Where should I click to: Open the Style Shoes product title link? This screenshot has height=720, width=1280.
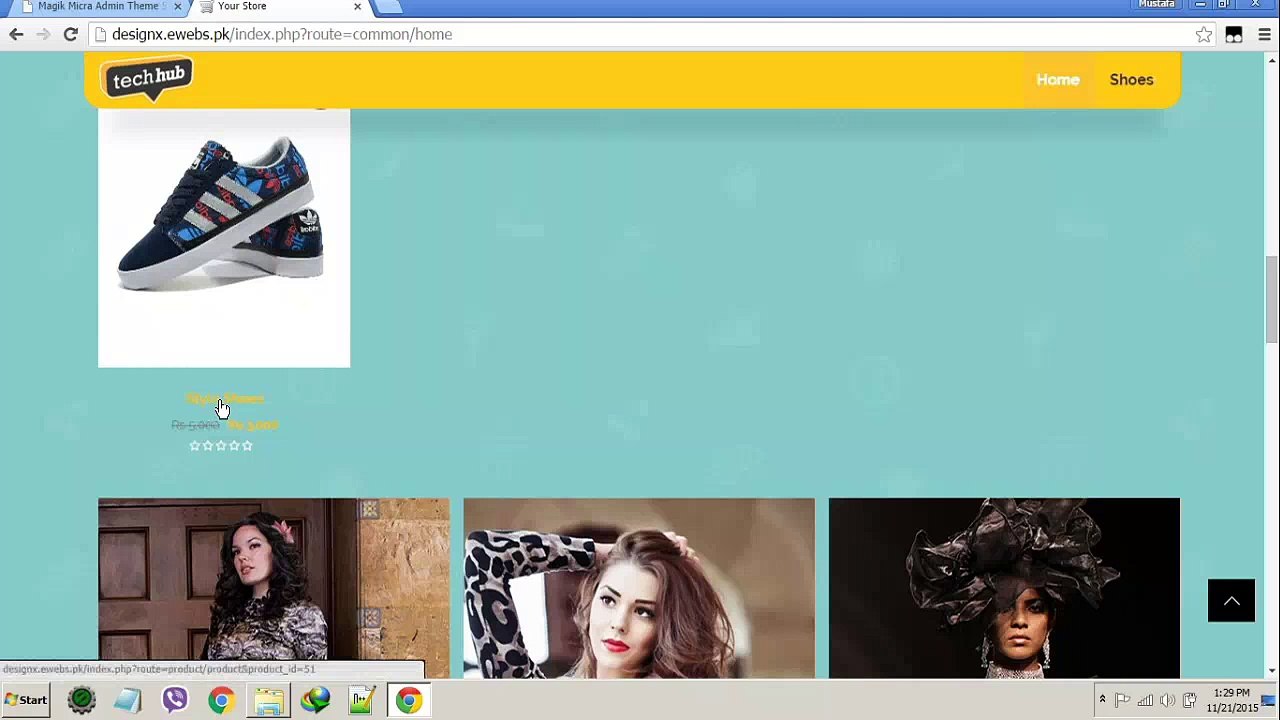pos(225,399)
